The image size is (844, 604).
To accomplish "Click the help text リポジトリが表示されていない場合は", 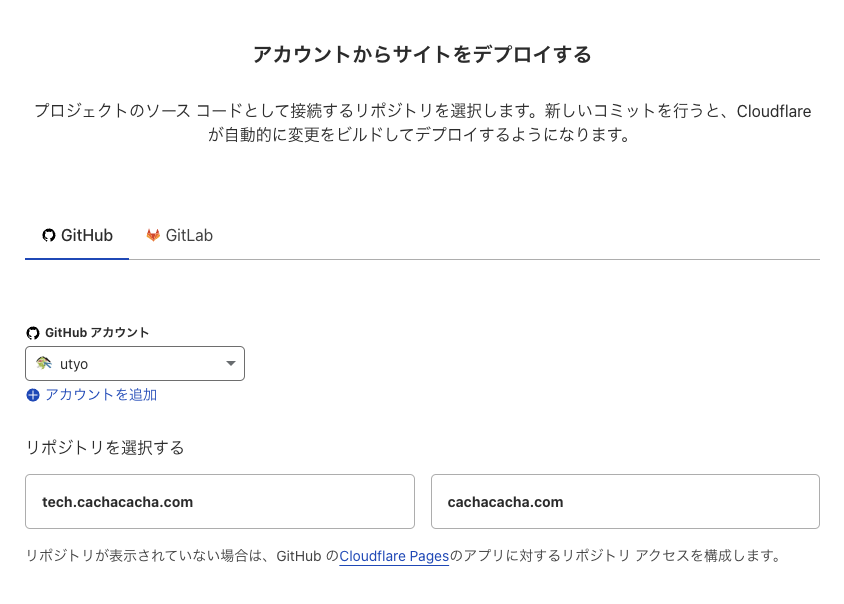I will 150,556.
